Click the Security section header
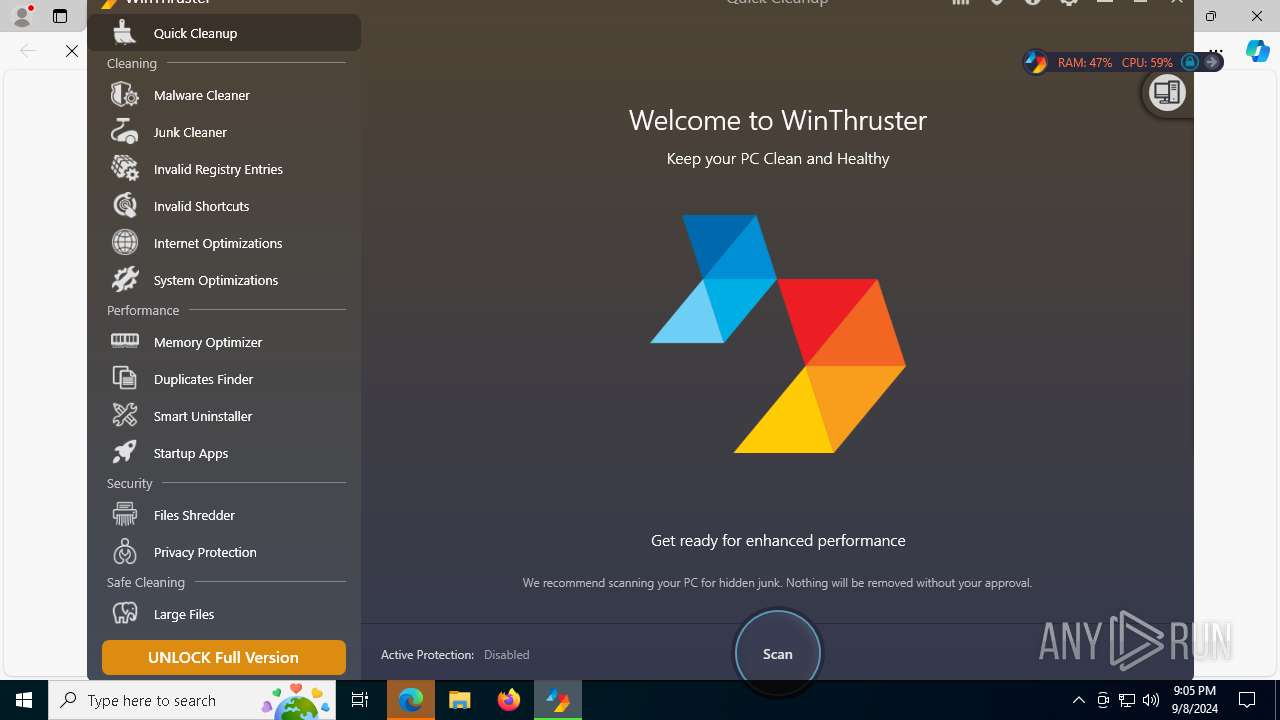This screenshot has height=720, width=1280. [x=130, y=483]
